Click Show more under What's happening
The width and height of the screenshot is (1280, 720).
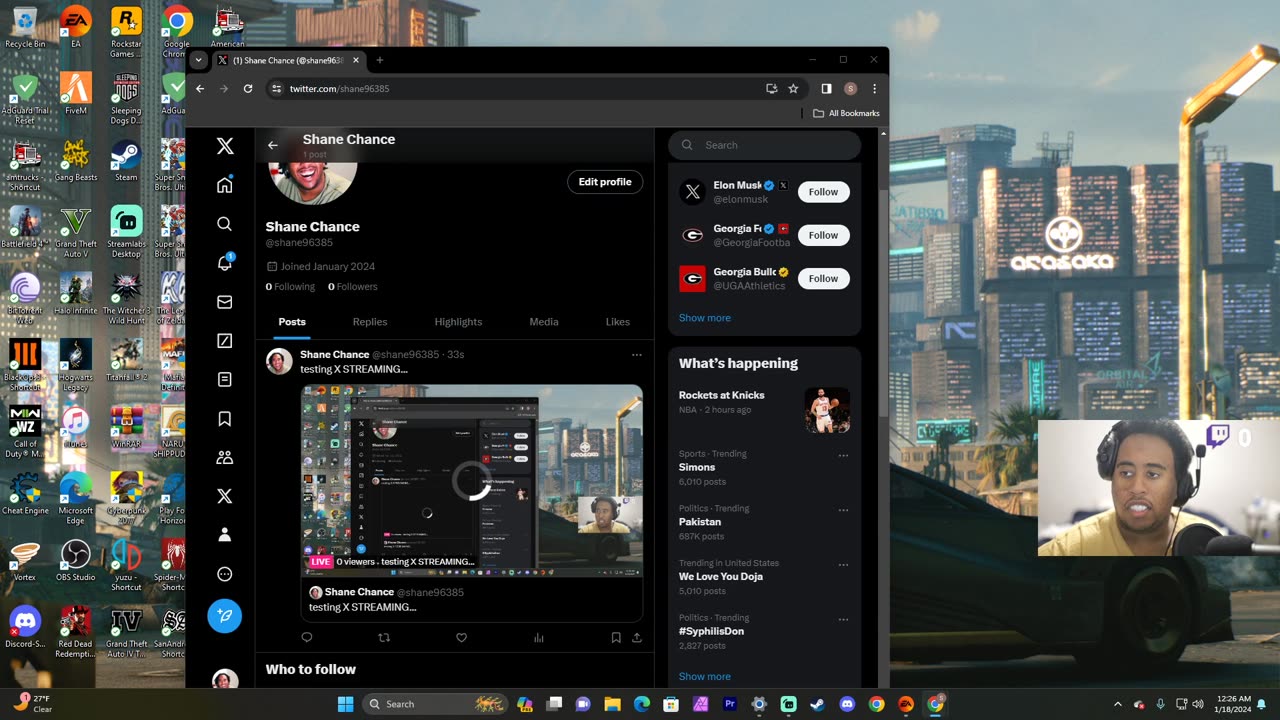[705, 677]
